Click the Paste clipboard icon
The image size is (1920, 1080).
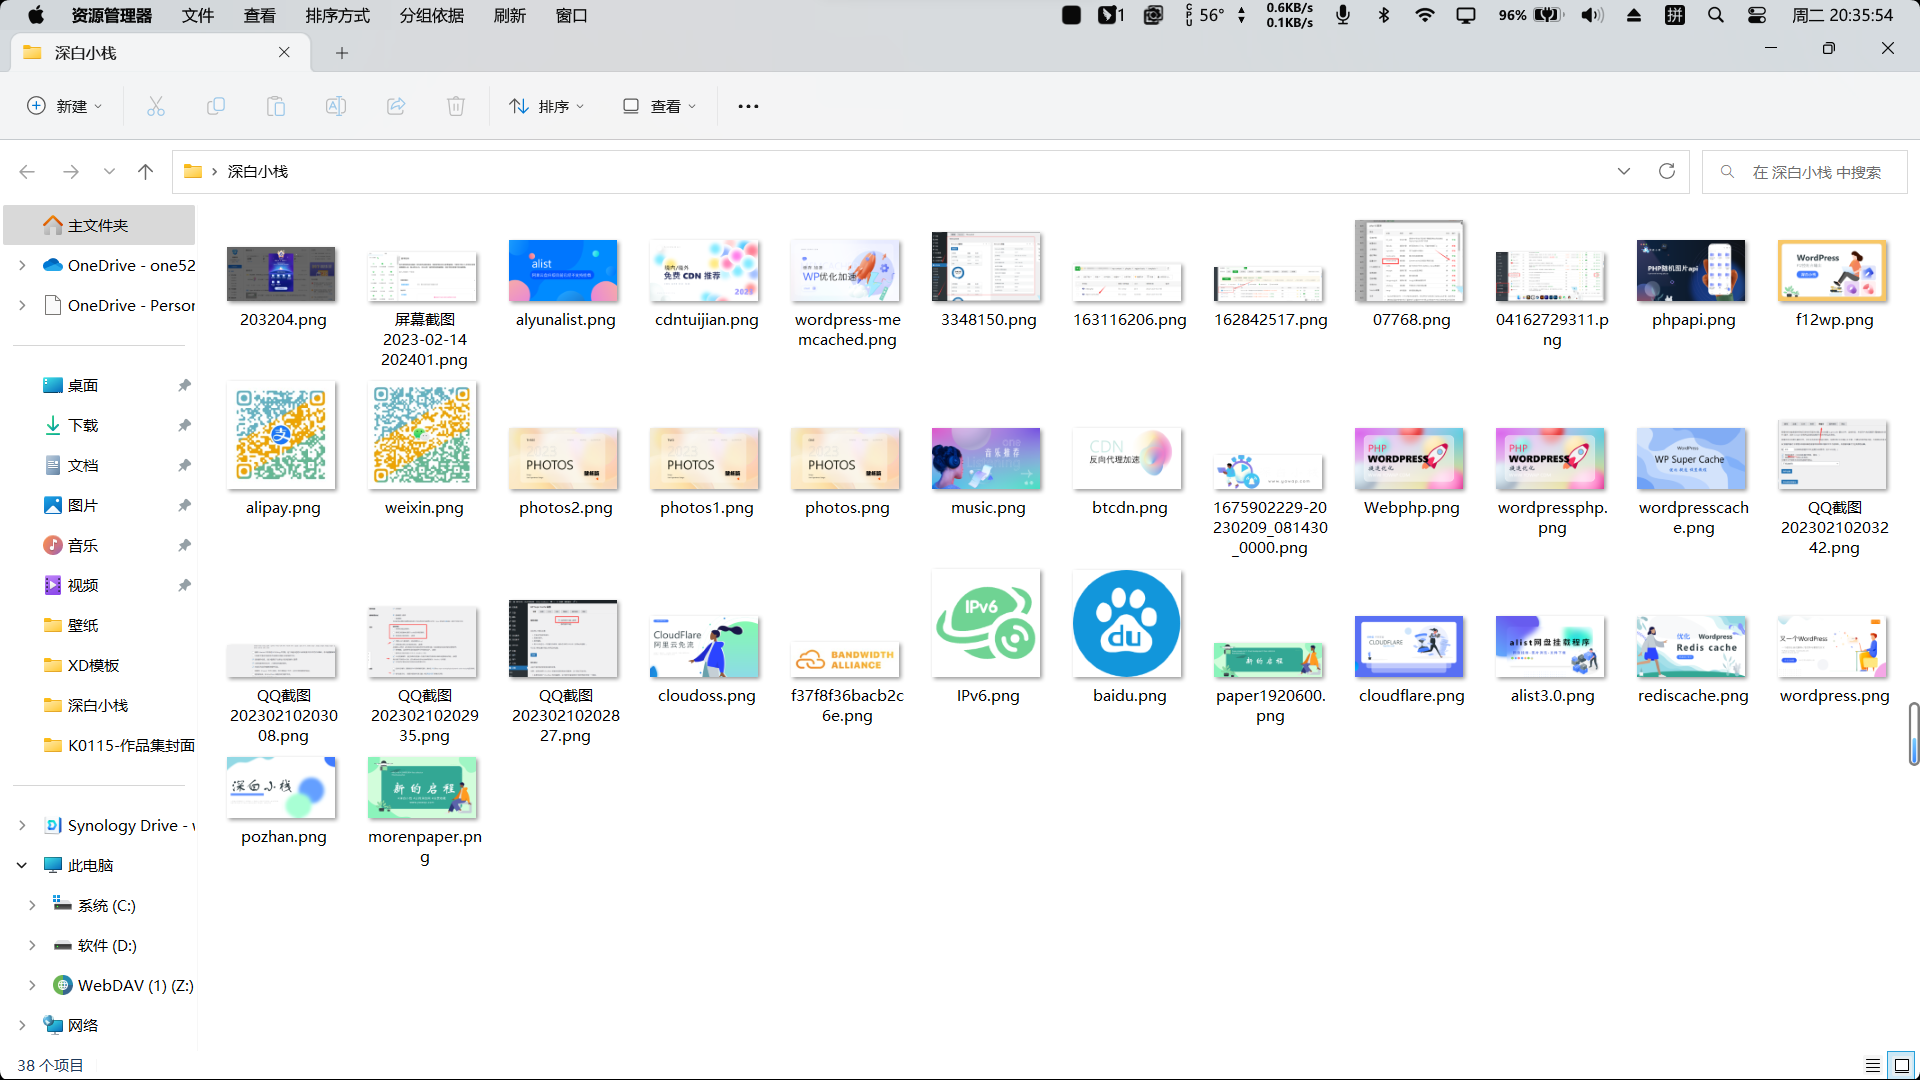tap(276, 106)
